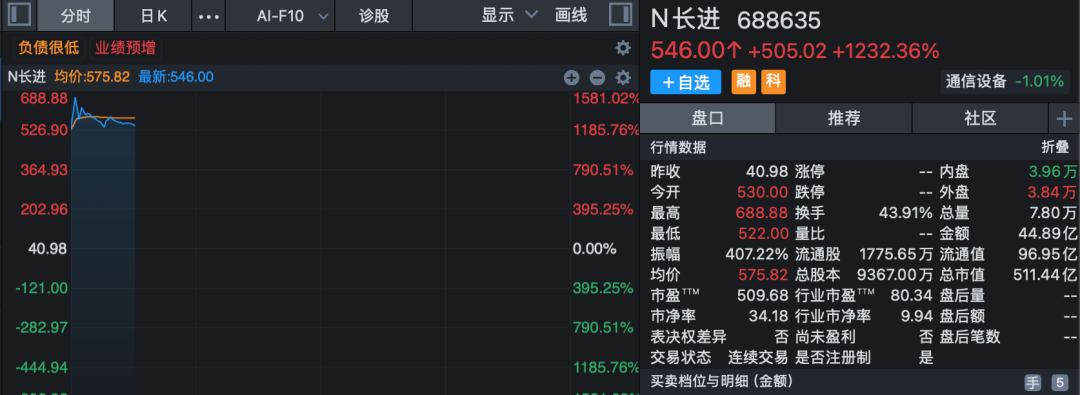1080x395 pixels.
Task: Click the 科 STAR market badge
Action: (773, 82)
